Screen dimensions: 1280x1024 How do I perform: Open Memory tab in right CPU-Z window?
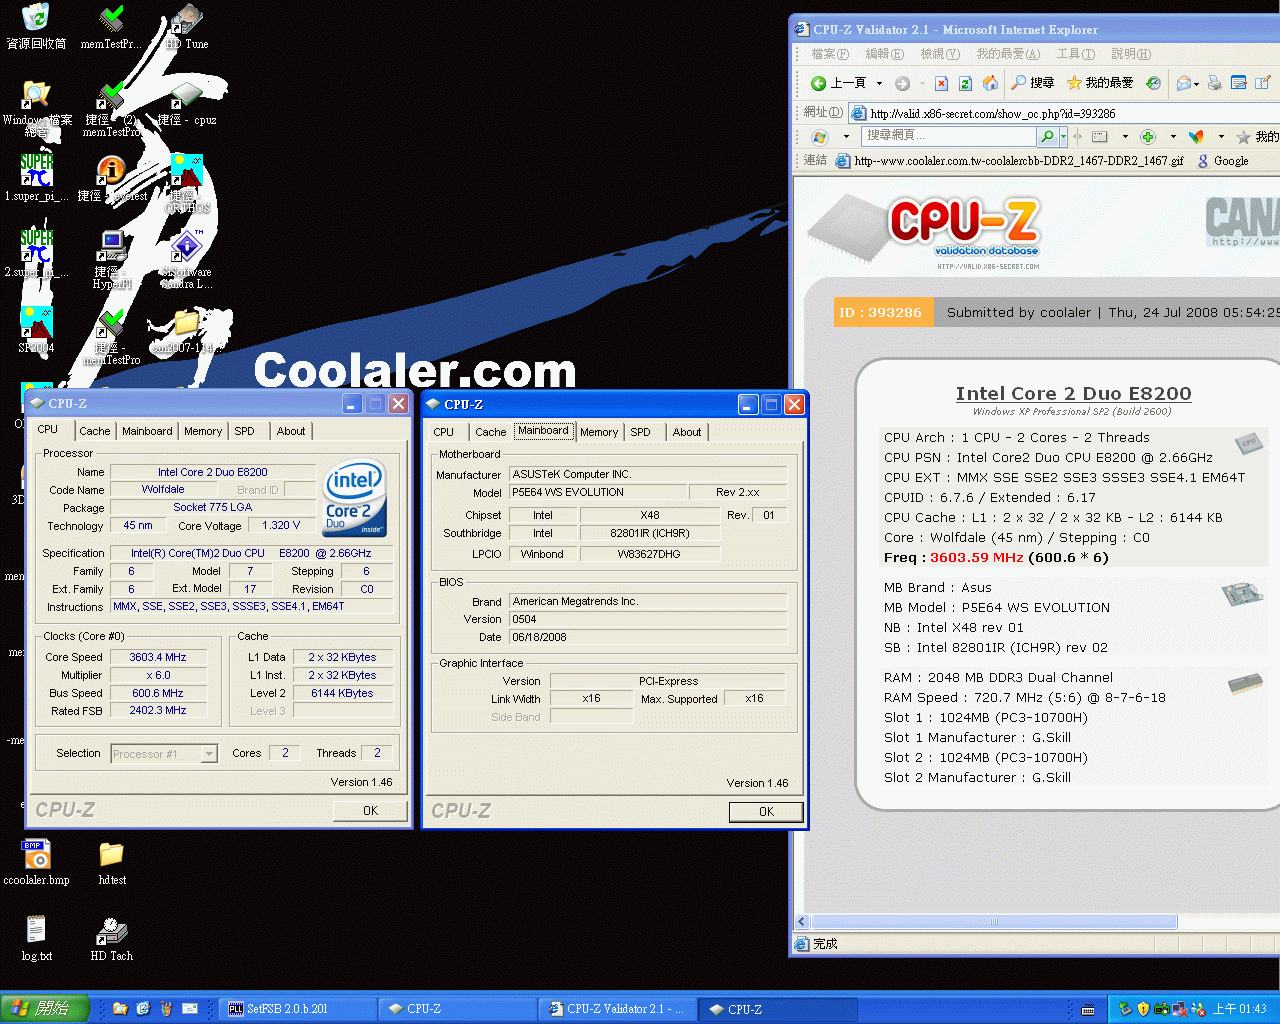[599, 432]
